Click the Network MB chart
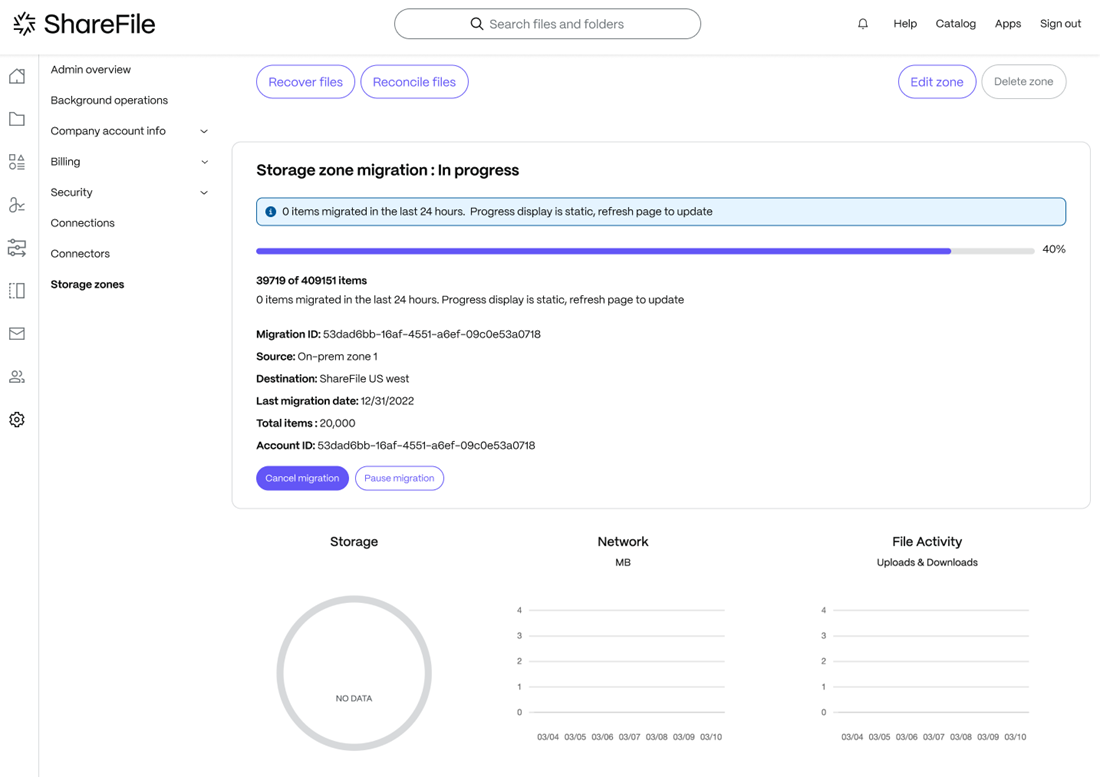The height and width of the screenshot is (777, 1100). click(x=623, y=672)
